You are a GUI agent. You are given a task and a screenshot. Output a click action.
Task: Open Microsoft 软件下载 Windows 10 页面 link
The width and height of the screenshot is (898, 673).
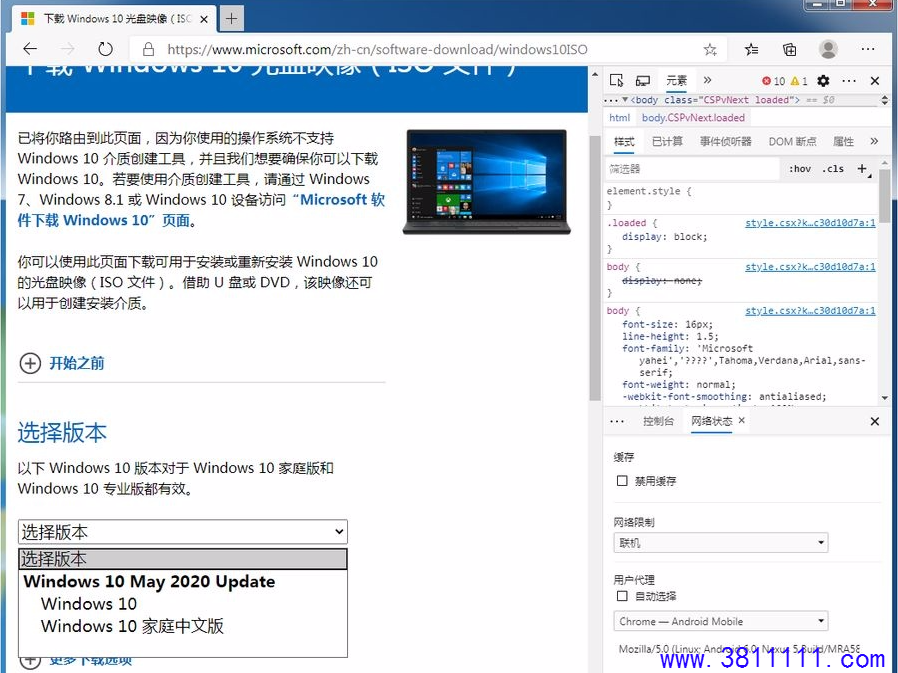(x=201, y=210)
